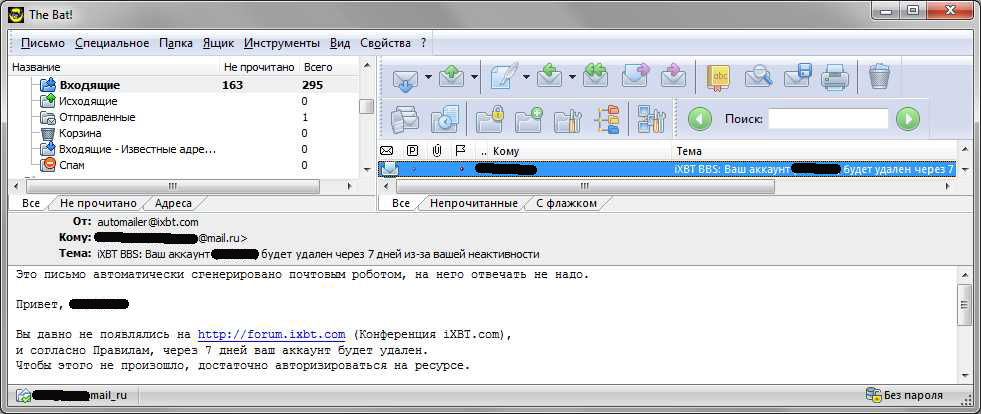The image size is (981, 414).
Task: Click green next search arrow button
Action: point(908,119)
